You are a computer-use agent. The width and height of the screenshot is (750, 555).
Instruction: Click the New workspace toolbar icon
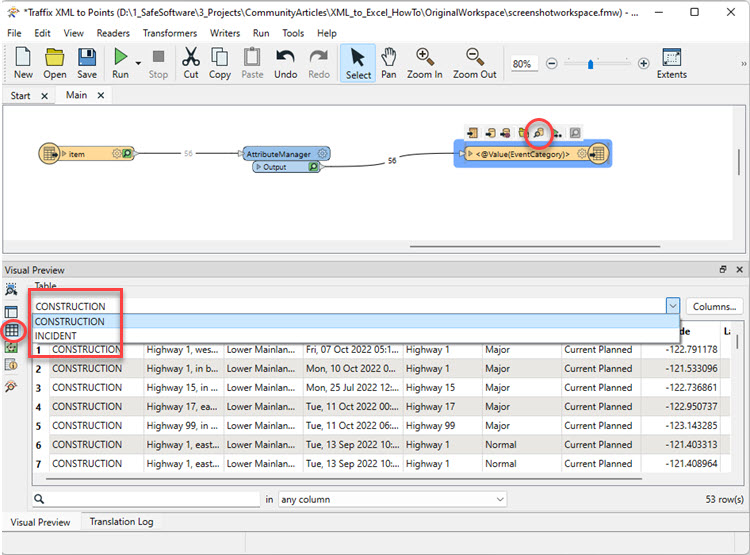tap(23, 63)
